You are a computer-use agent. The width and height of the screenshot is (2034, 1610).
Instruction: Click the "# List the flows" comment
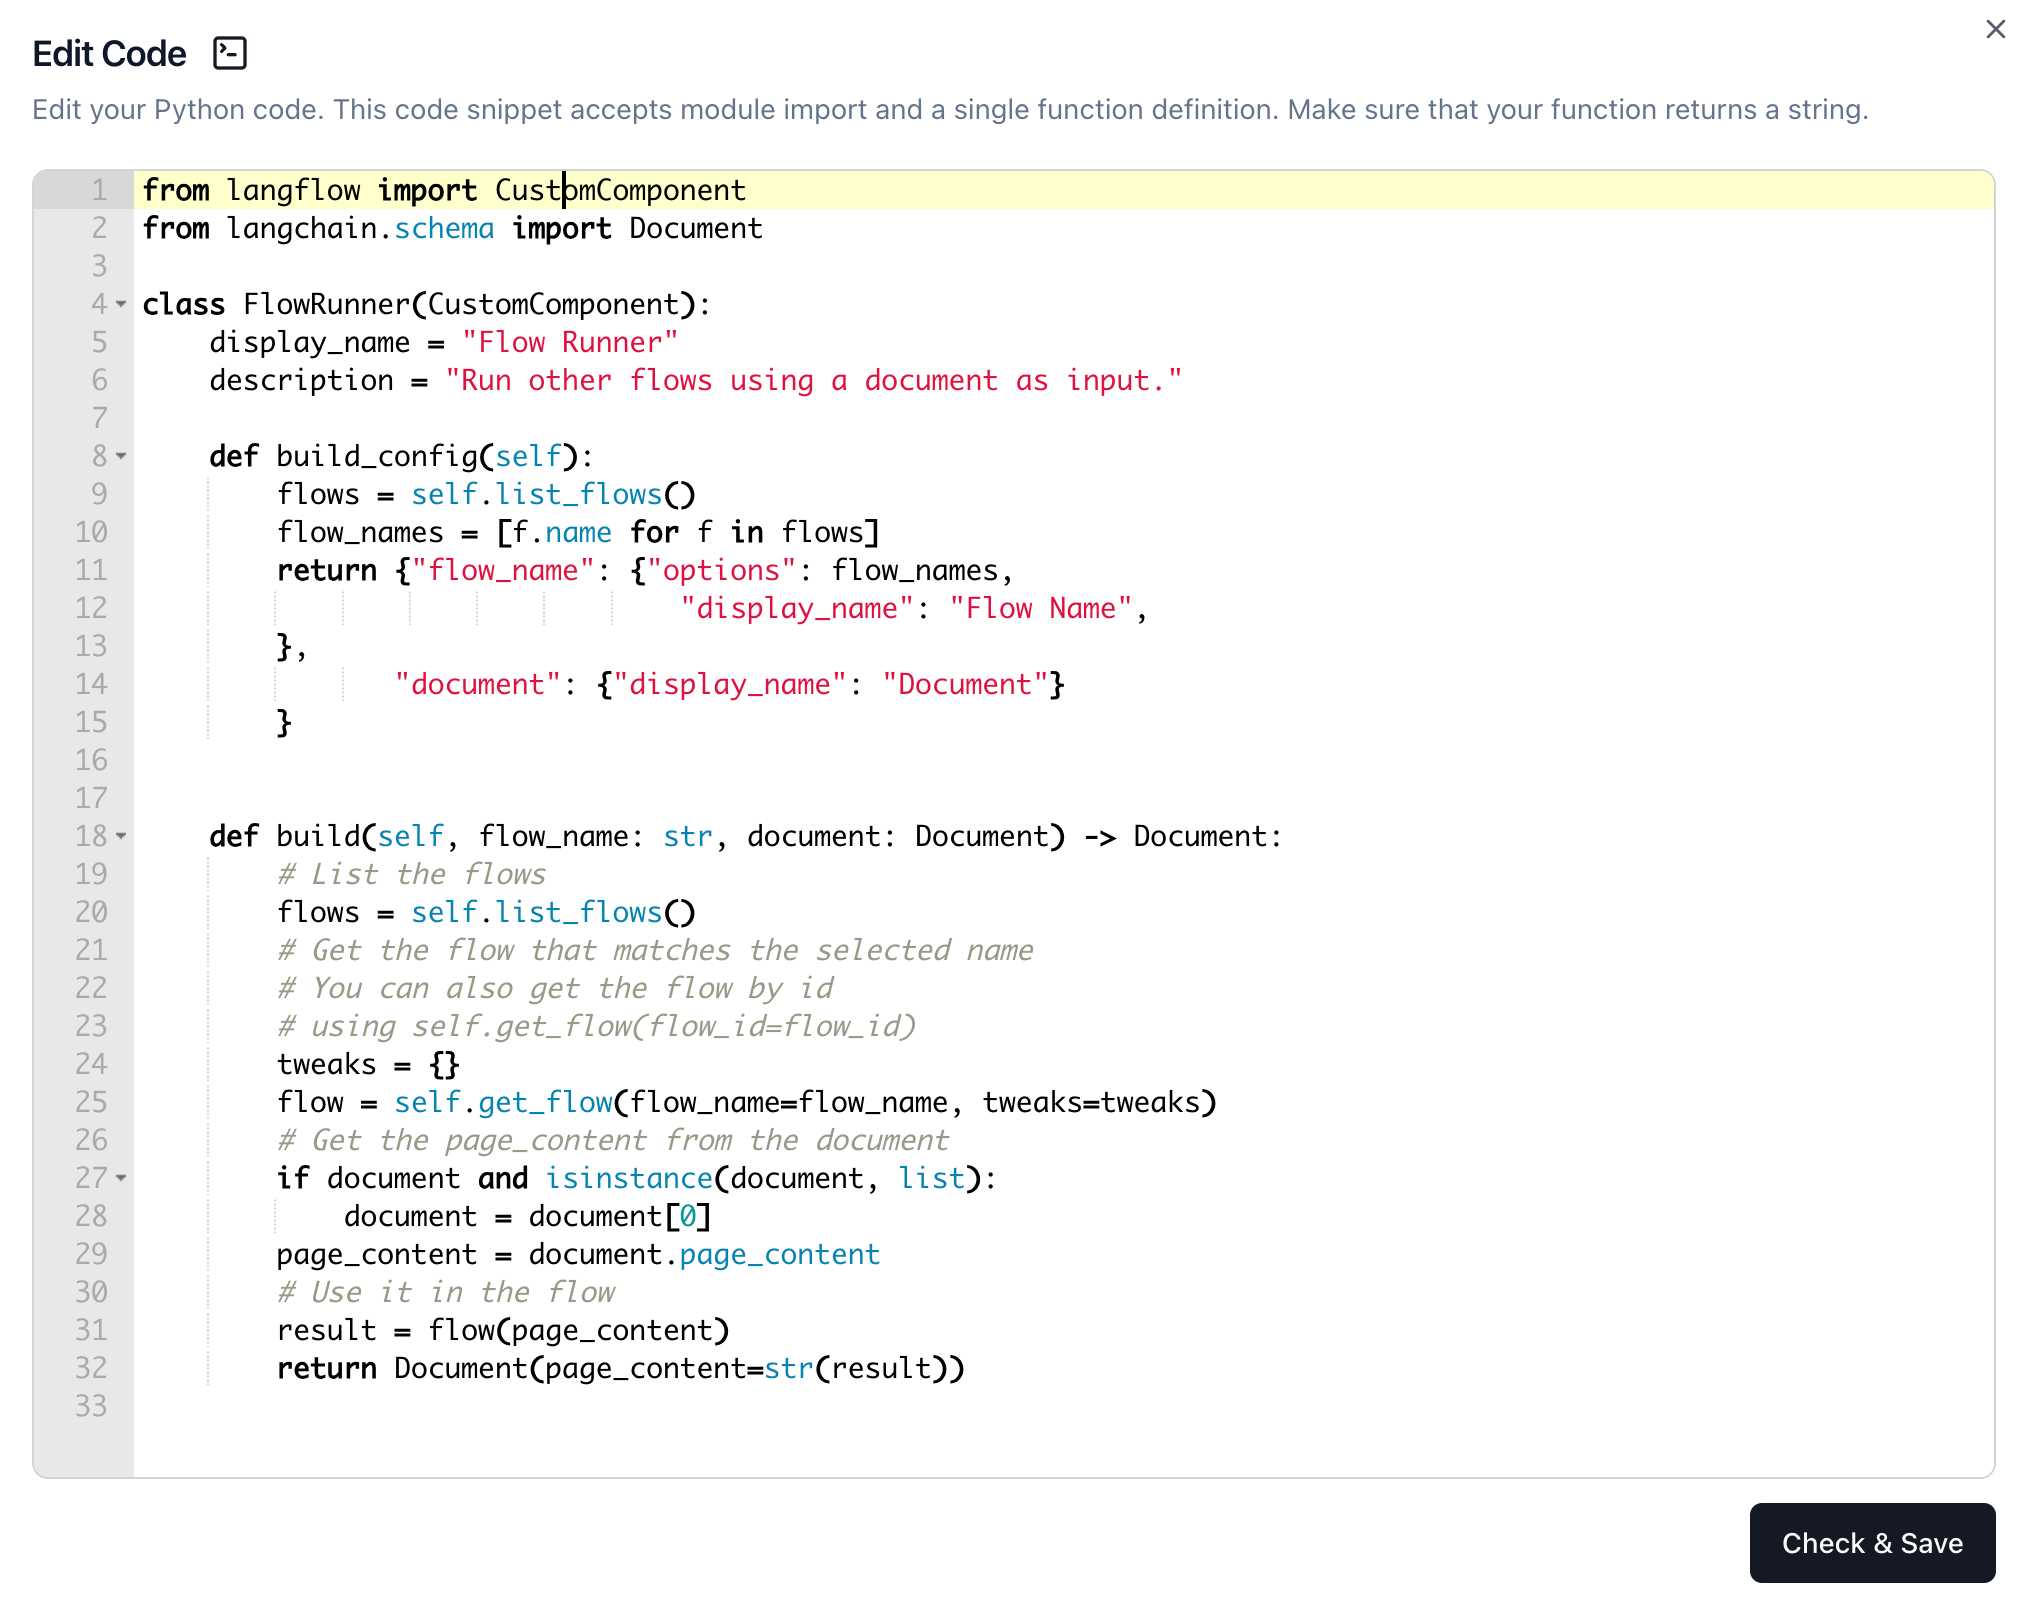tap(411, 874)
